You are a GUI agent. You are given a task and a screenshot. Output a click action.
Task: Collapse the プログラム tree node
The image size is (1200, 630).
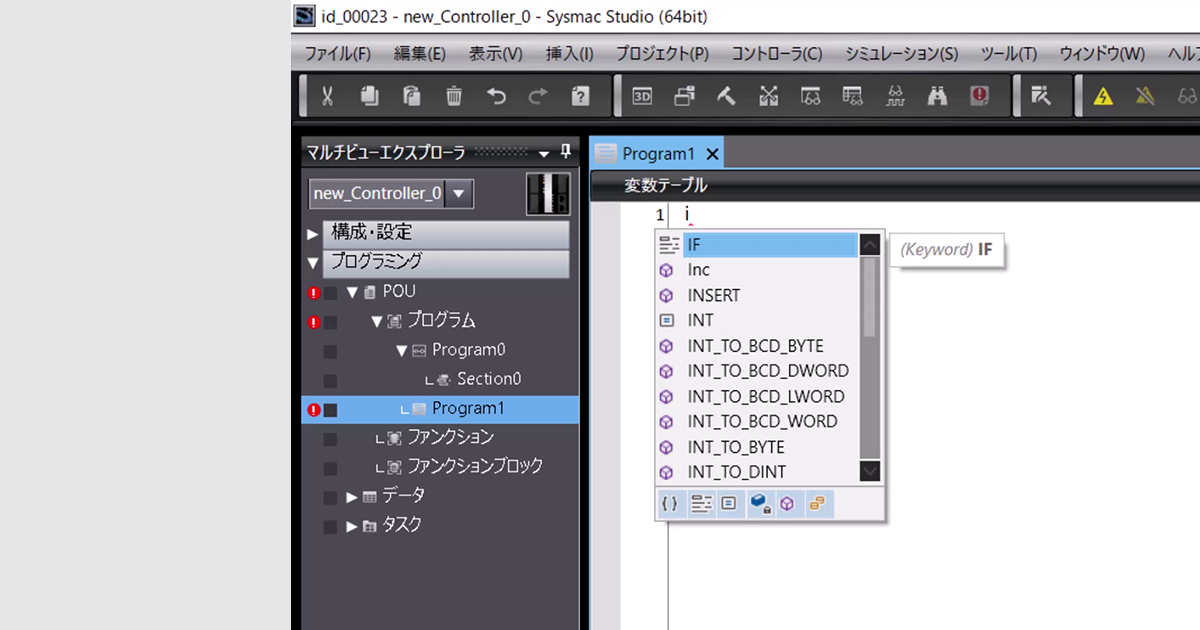377,321
